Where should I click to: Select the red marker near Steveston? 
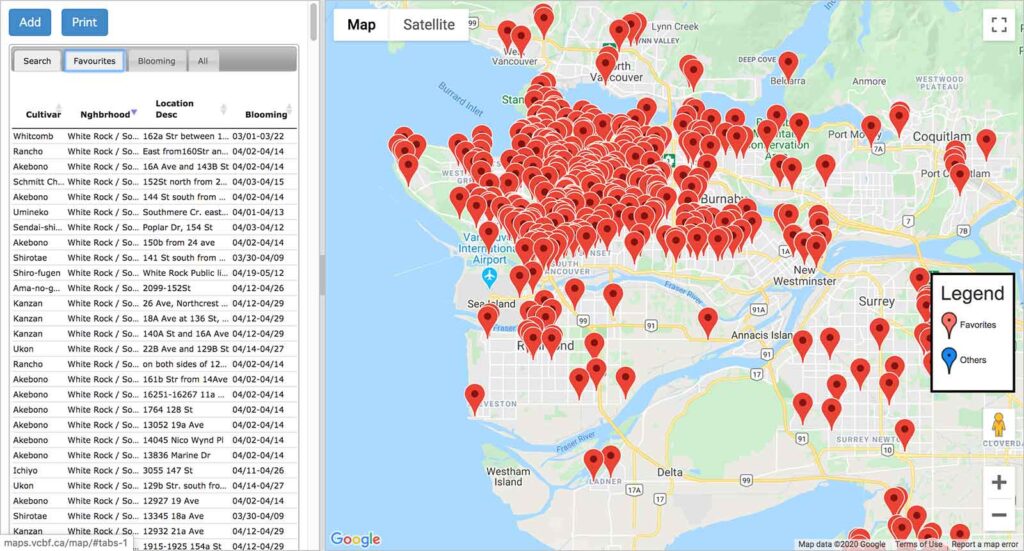click(475, 398)
